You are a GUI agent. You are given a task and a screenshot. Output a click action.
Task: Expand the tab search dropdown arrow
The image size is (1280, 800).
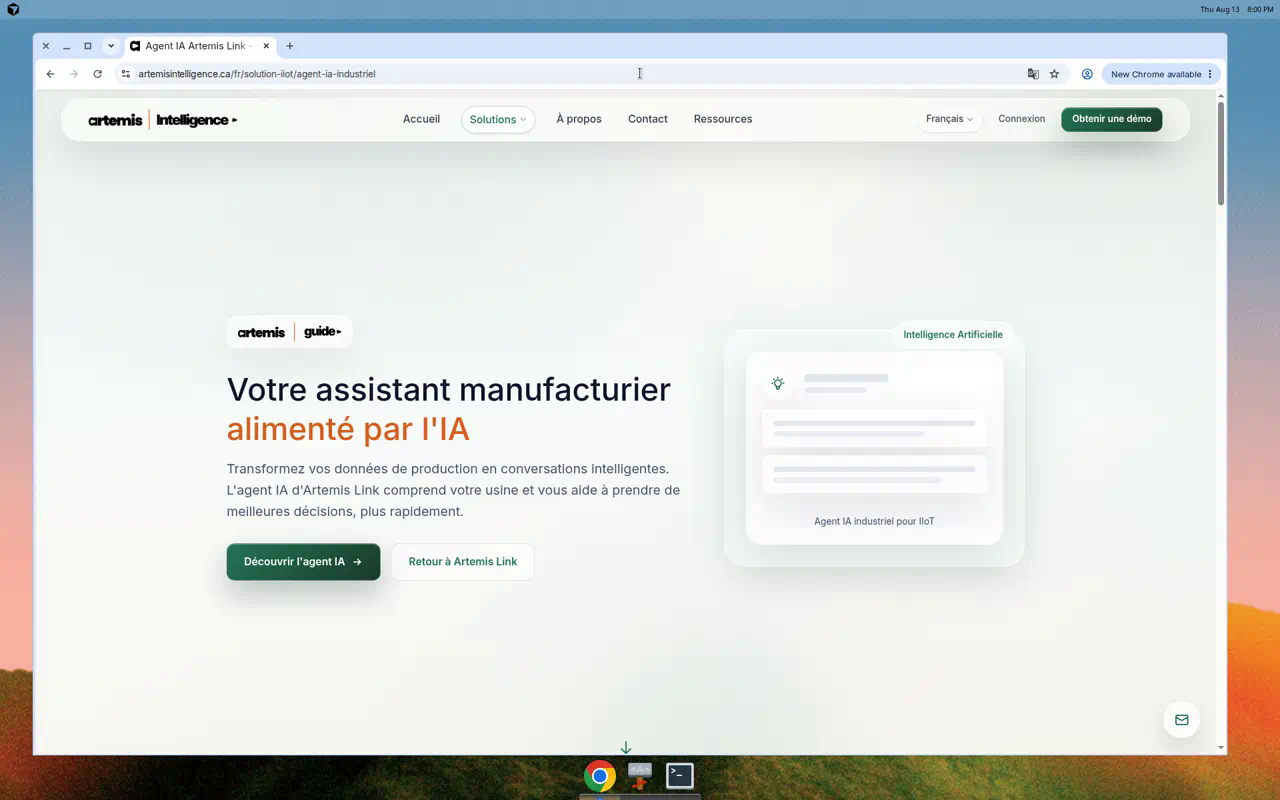111,46
